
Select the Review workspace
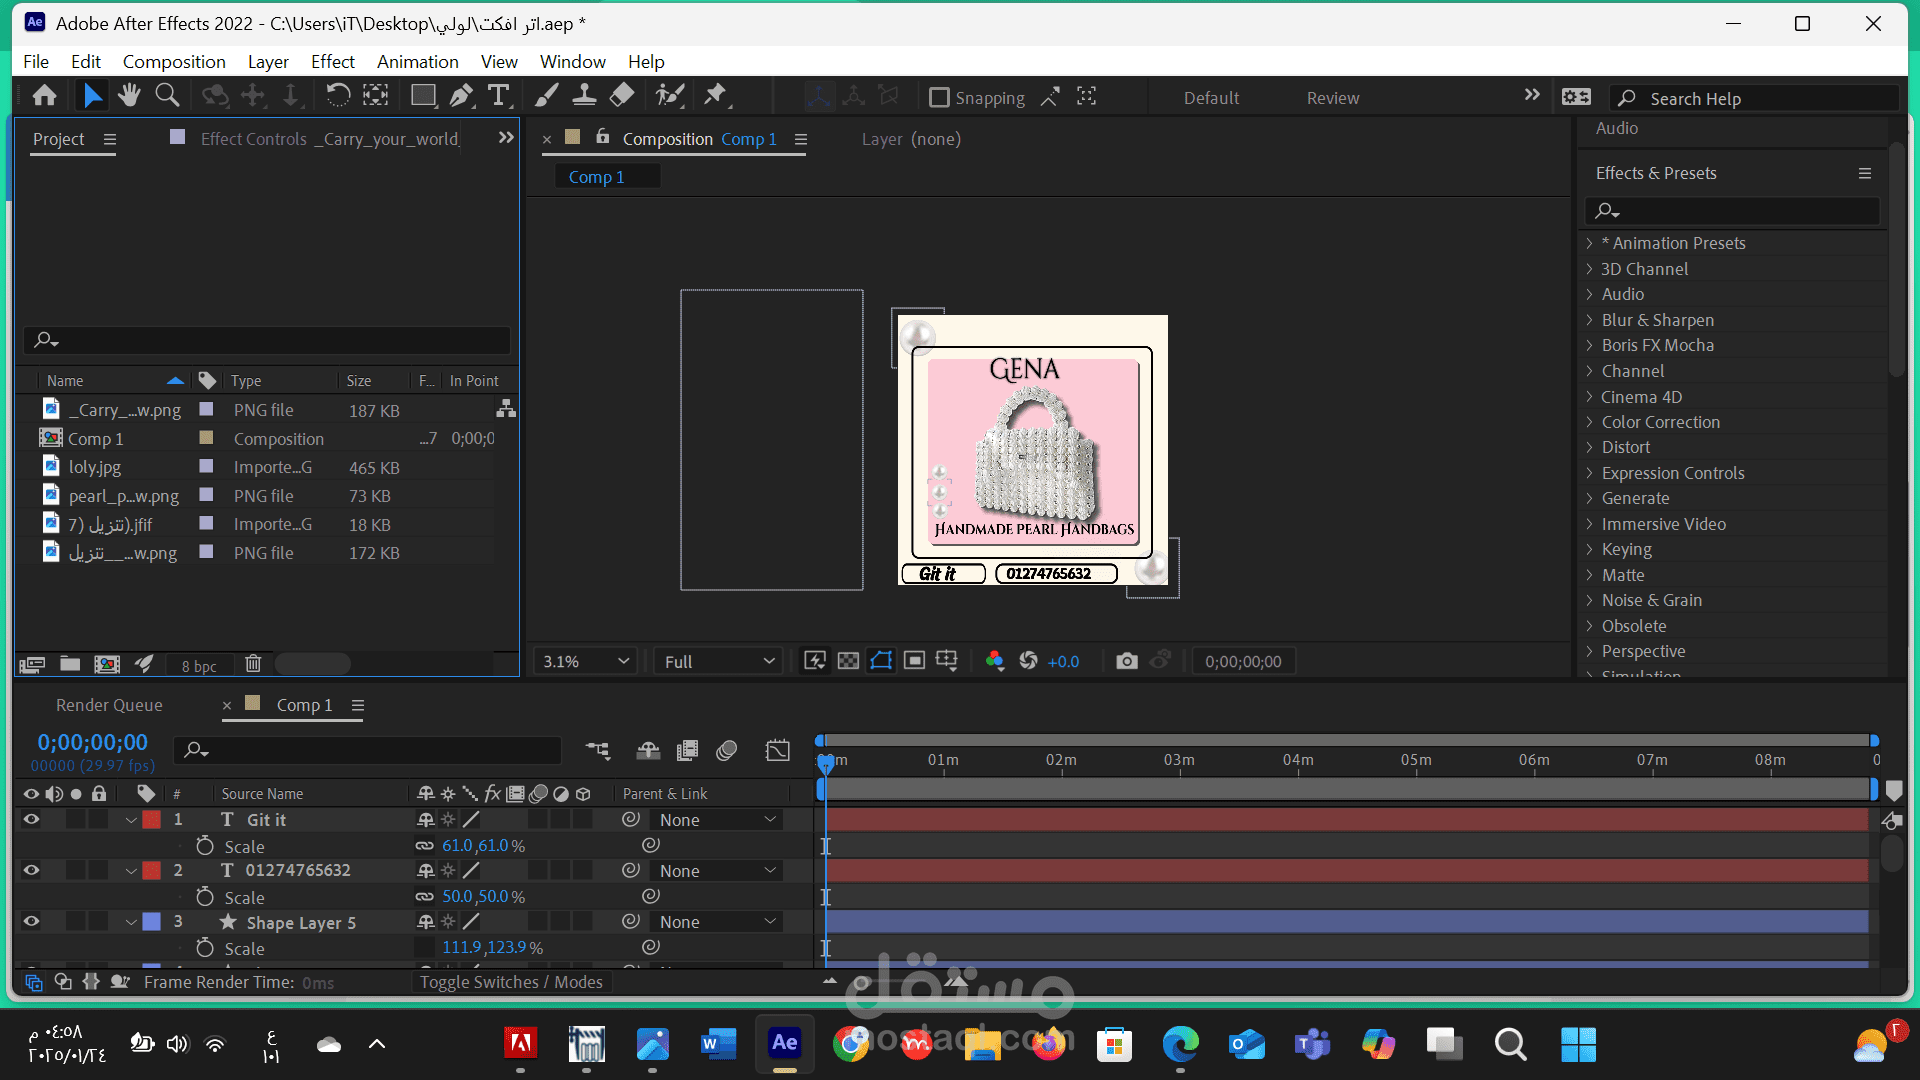1332,98
